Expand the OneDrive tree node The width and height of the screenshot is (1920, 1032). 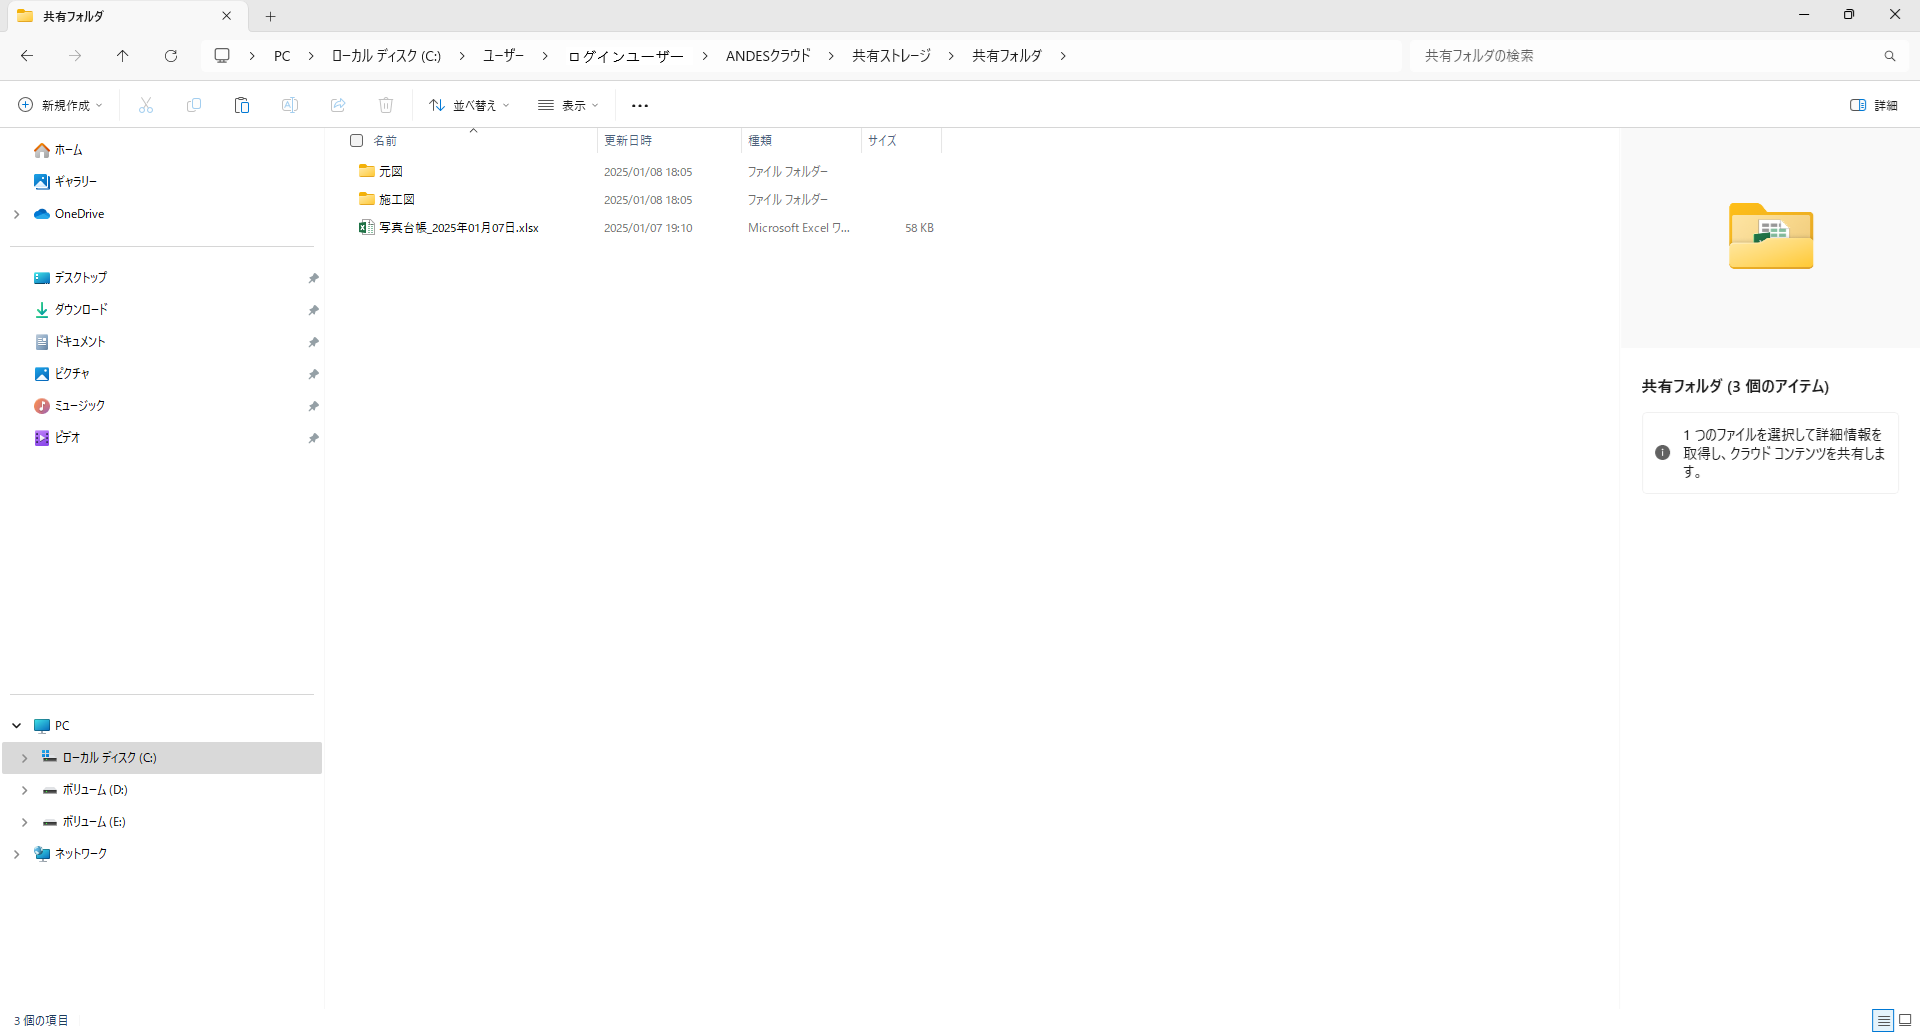coord(17,214)
